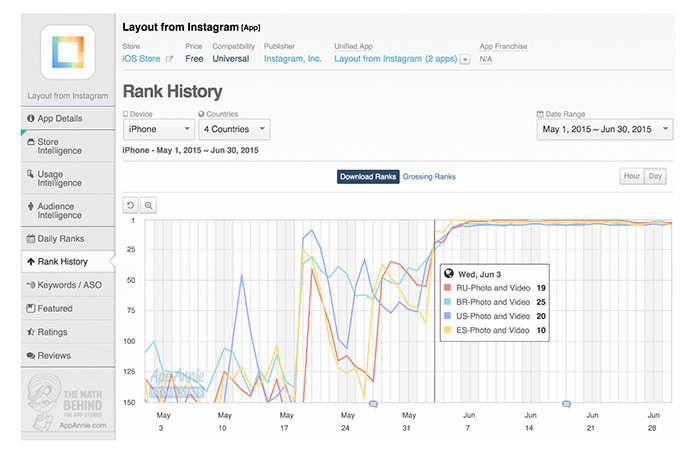Click the reset chart zoom icon
Screen dimensions: 700x450
[x=130, y=205]
